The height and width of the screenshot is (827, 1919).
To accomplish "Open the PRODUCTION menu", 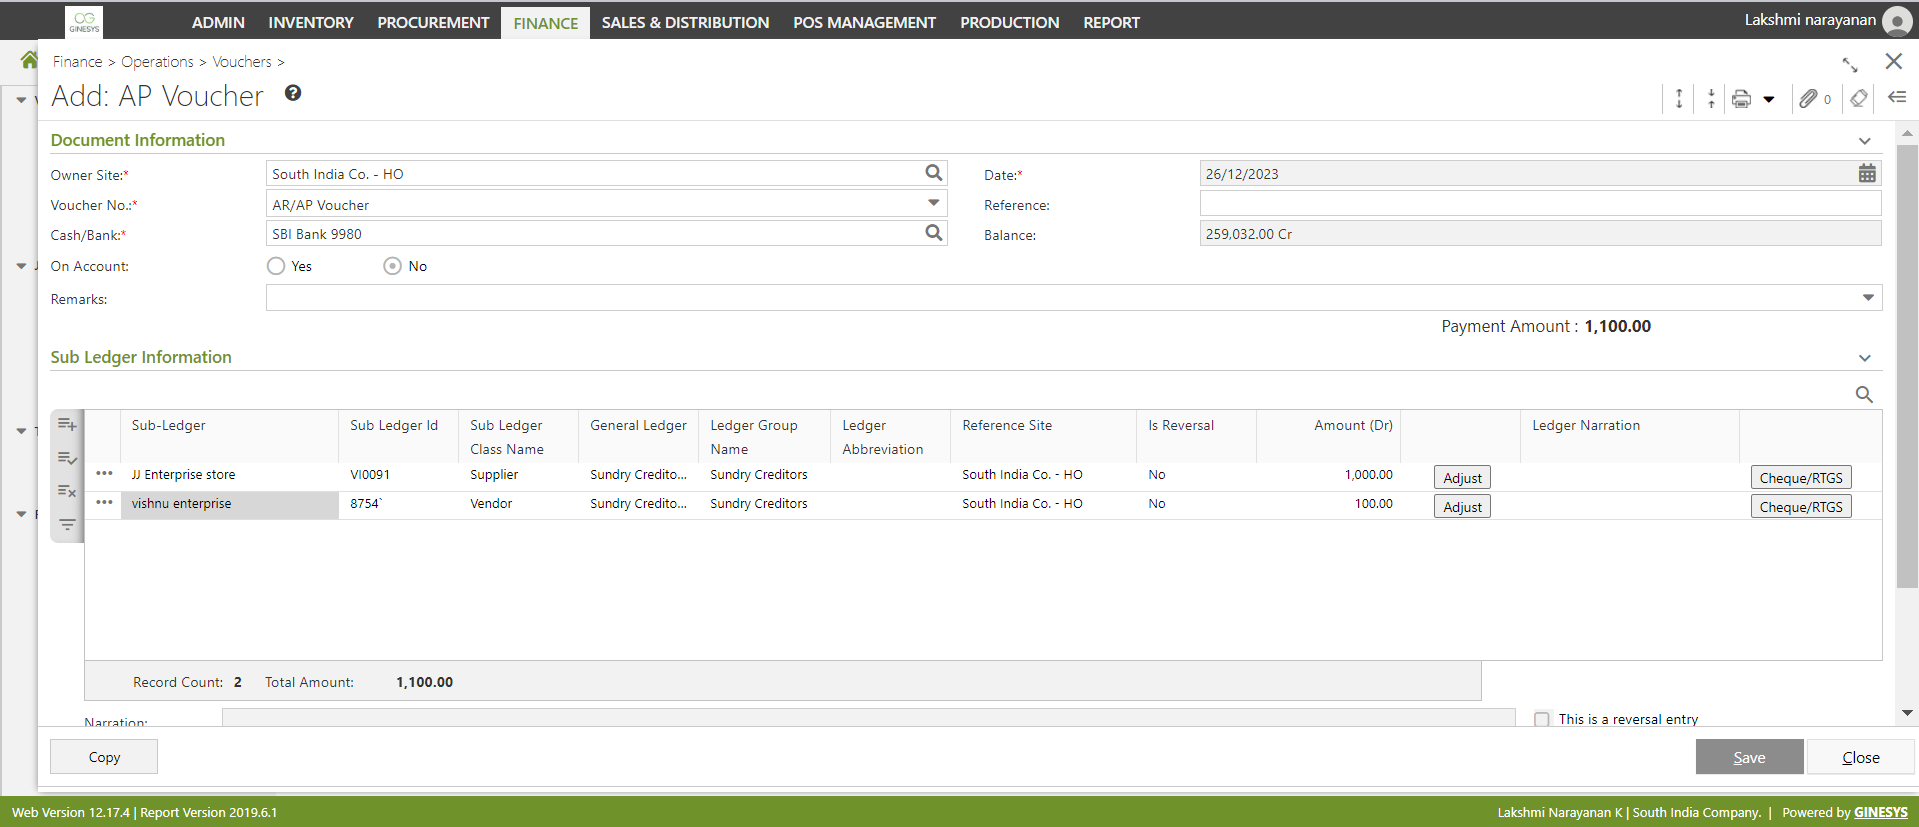I will [x=1009, y=22].
